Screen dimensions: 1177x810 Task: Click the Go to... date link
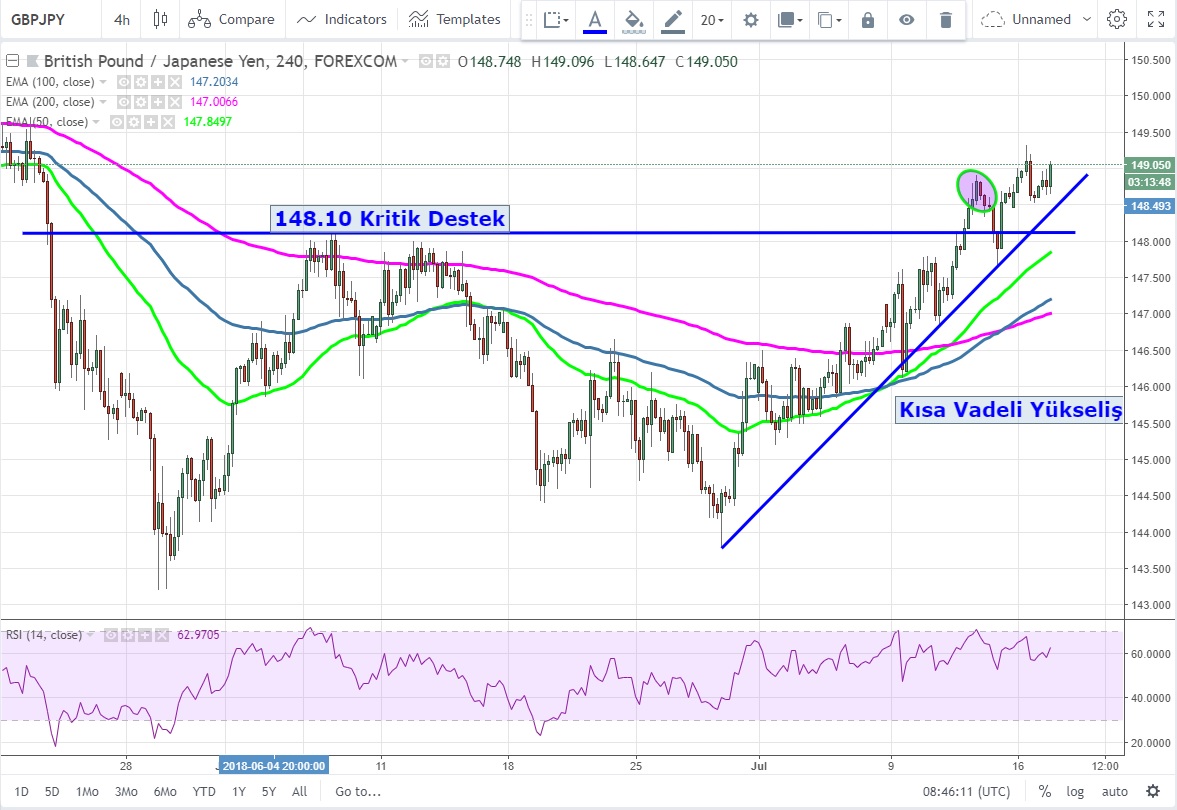358,791
